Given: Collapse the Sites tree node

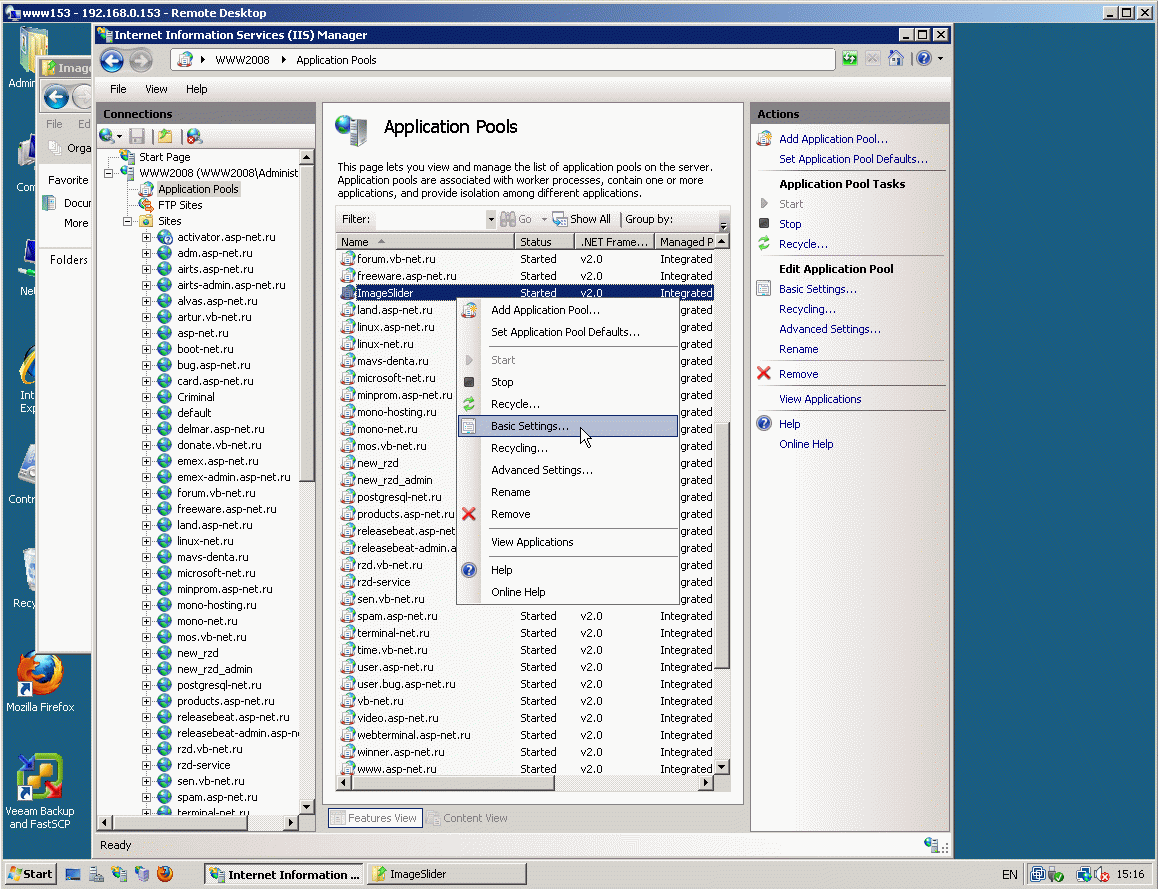Looking at the screenshot, I should point(127,222).
